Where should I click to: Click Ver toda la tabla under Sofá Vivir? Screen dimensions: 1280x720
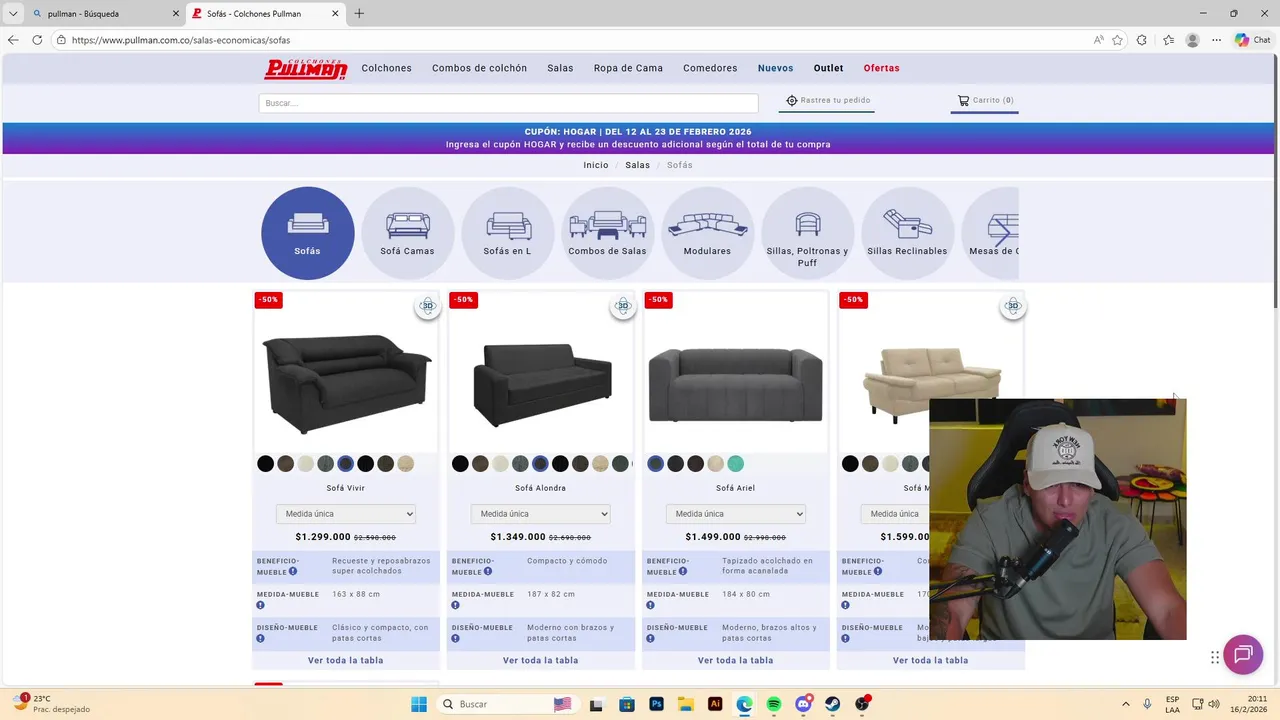[x=346, y=660]
